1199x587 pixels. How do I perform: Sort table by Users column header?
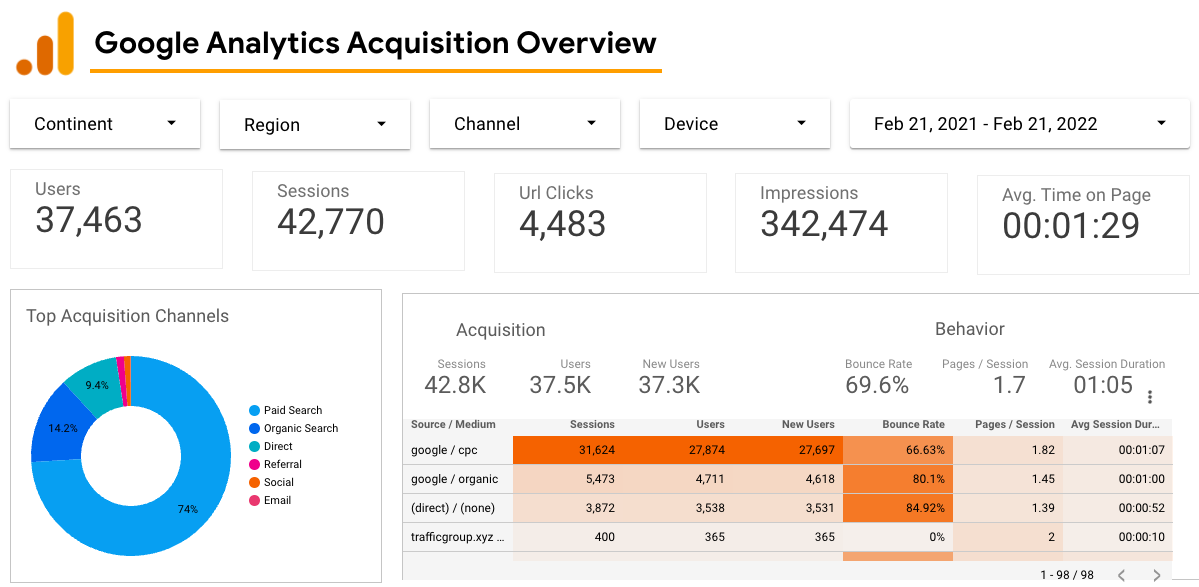[711, 424]
